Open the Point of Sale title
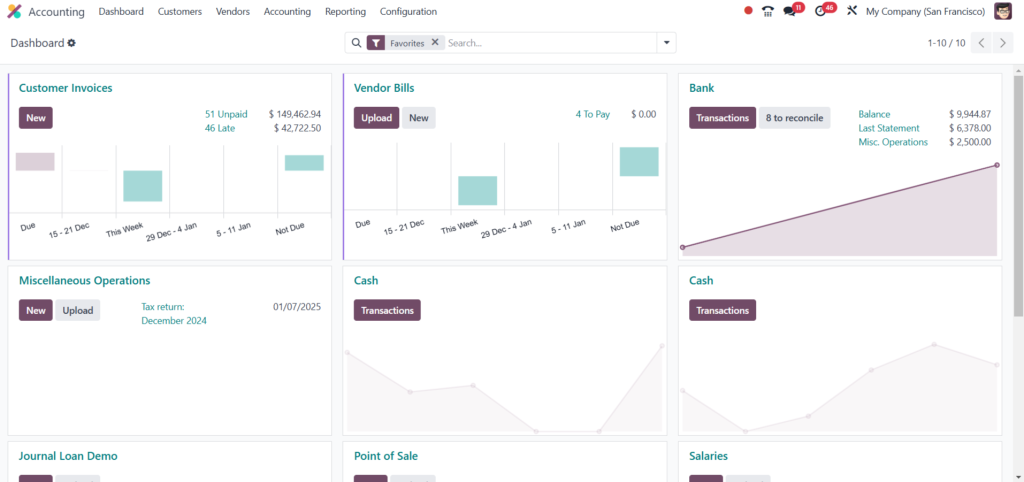This screenshot has width=1024, height=482. (385, 456)
